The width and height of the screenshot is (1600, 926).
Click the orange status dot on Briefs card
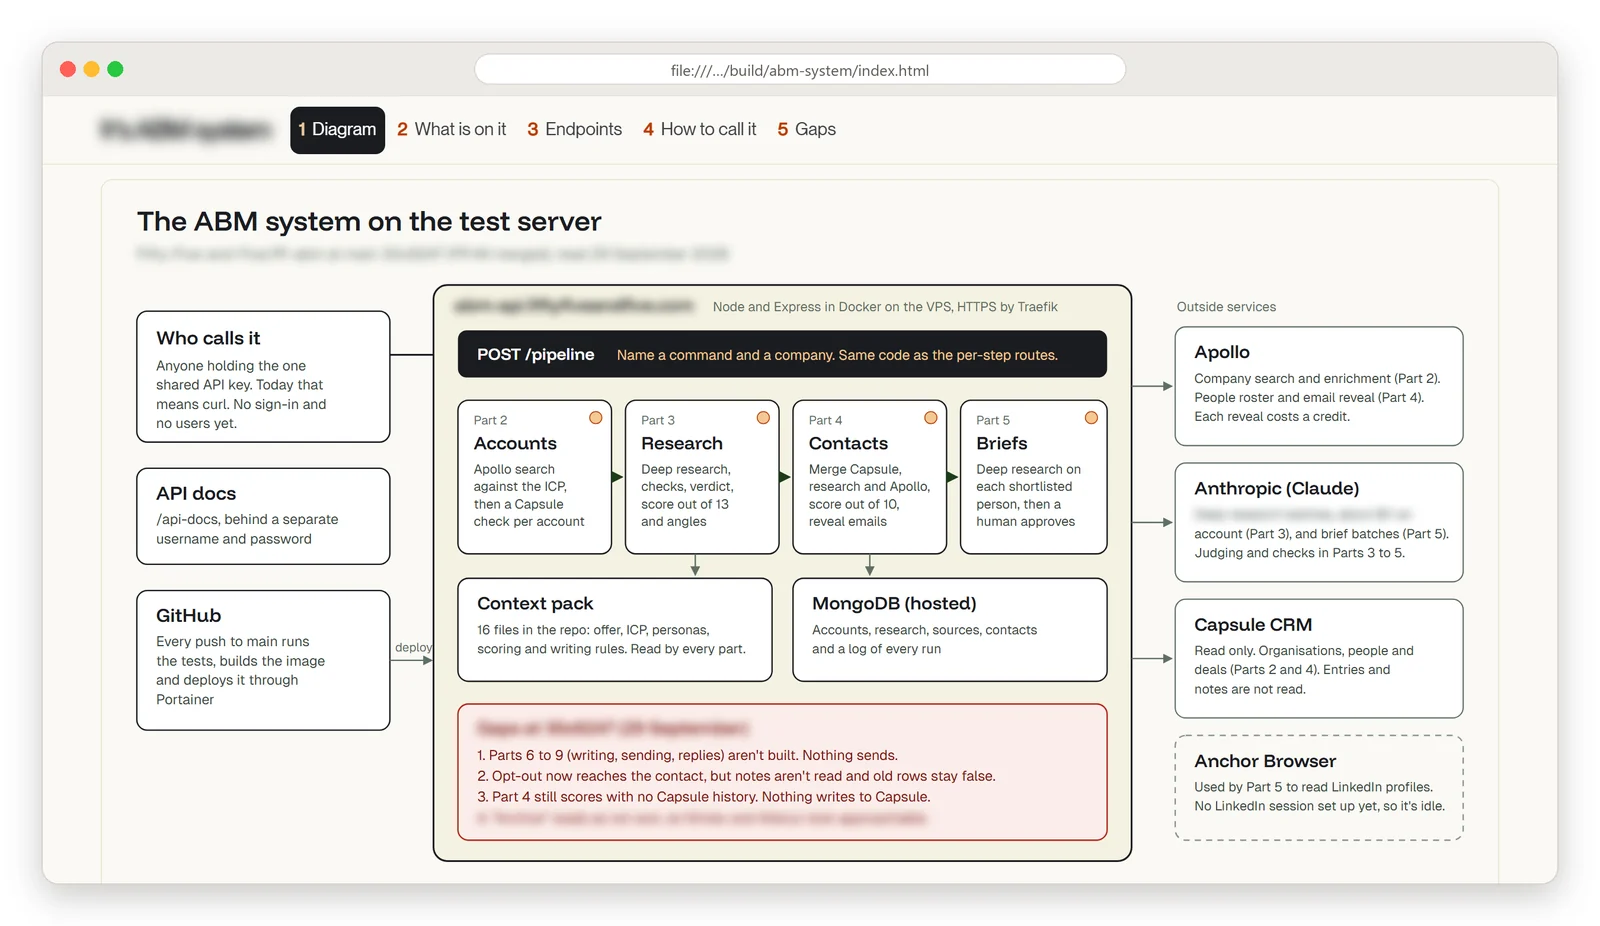click(1091, 418)
